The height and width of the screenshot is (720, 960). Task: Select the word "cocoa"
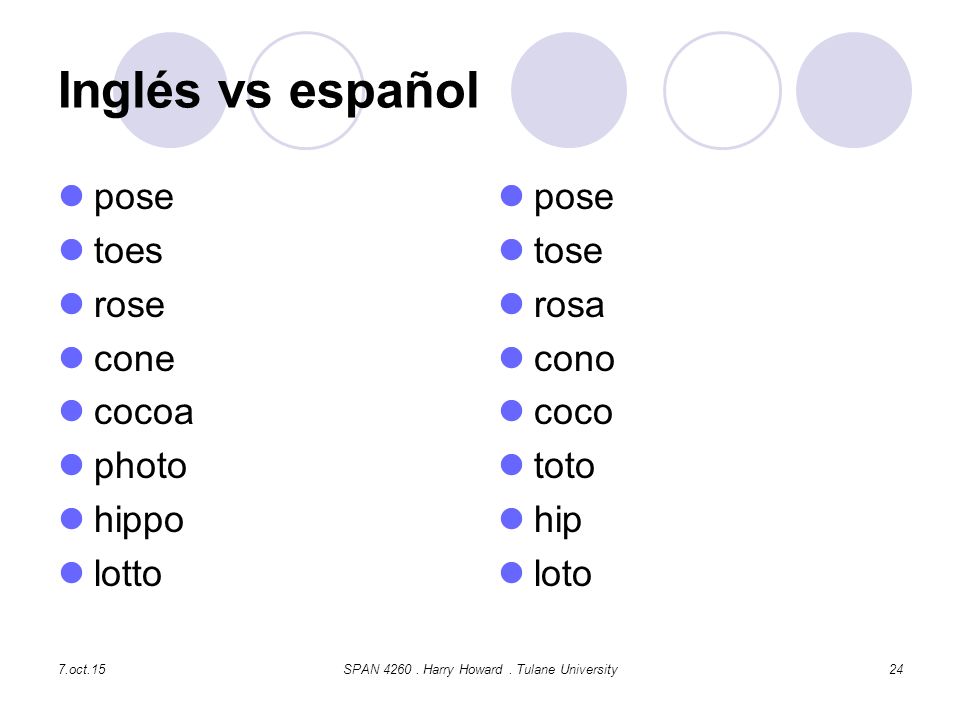point(143,413)
